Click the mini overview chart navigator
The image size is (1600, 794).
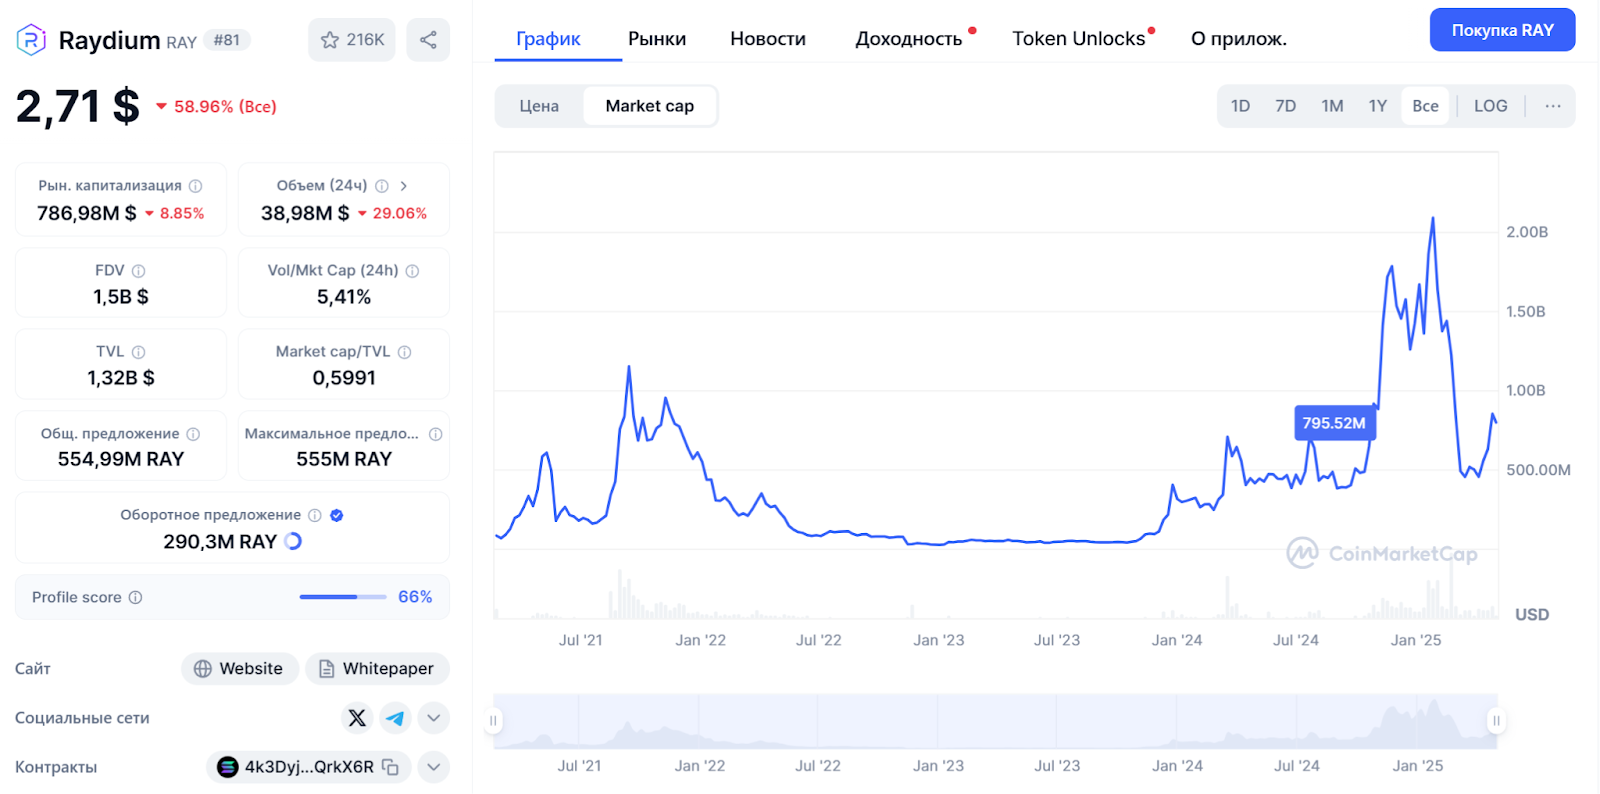[x=995, y=721]
